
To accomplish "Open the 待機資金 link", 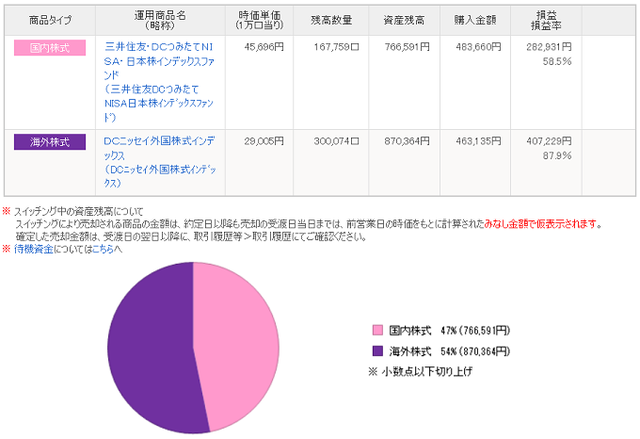I will tap(33, 249).
